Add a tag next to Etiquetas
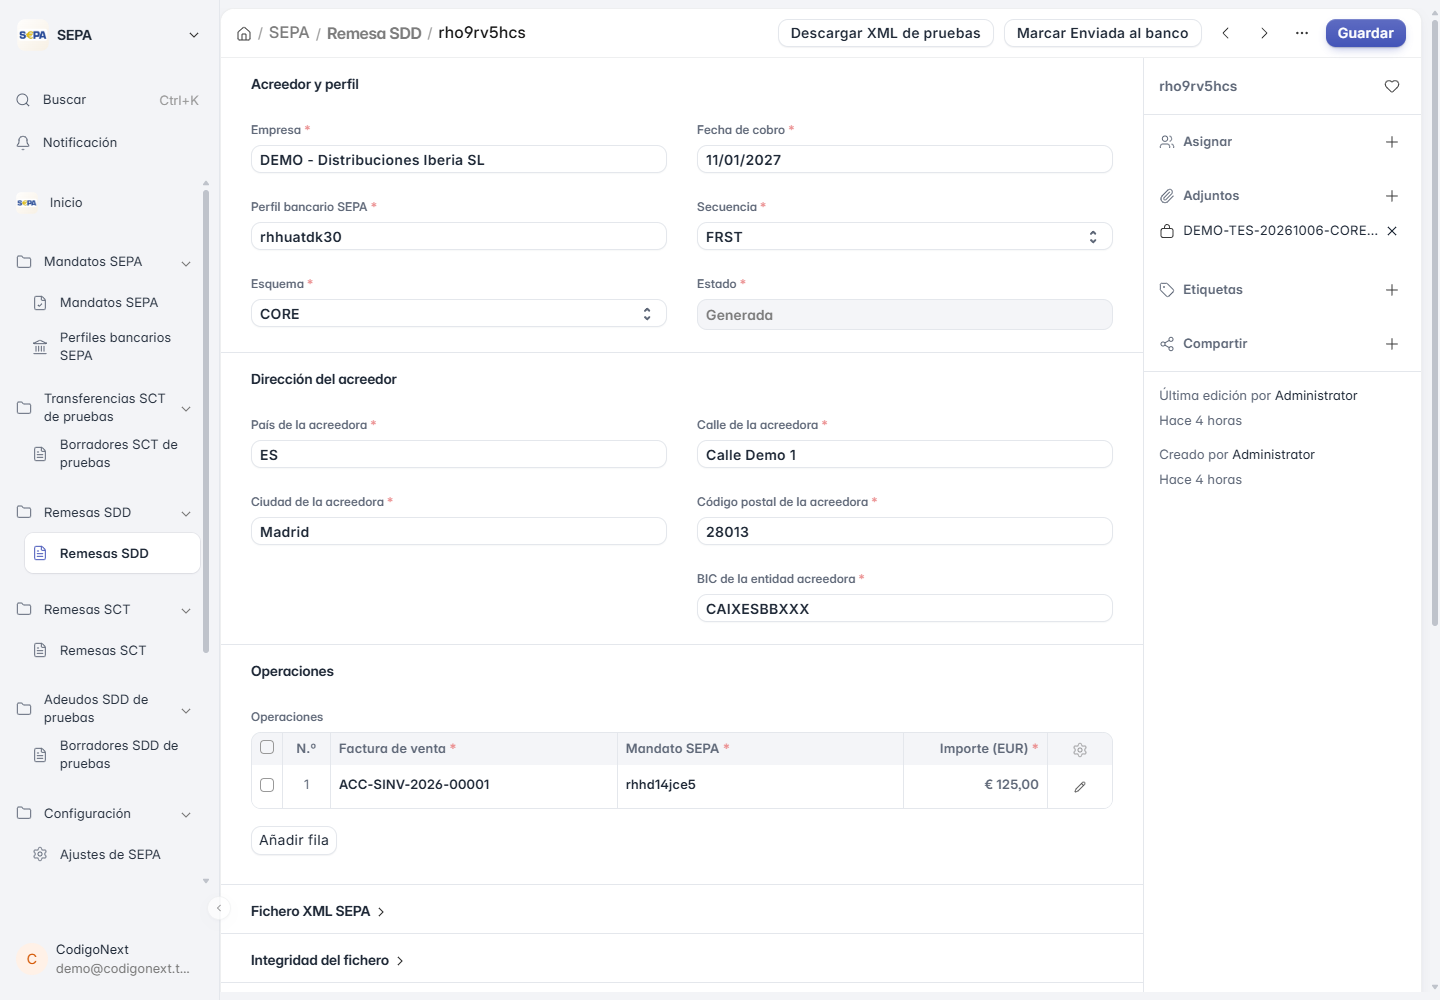The image size is (1440, 1000). pyautogui.click(x=1392, y=290)
